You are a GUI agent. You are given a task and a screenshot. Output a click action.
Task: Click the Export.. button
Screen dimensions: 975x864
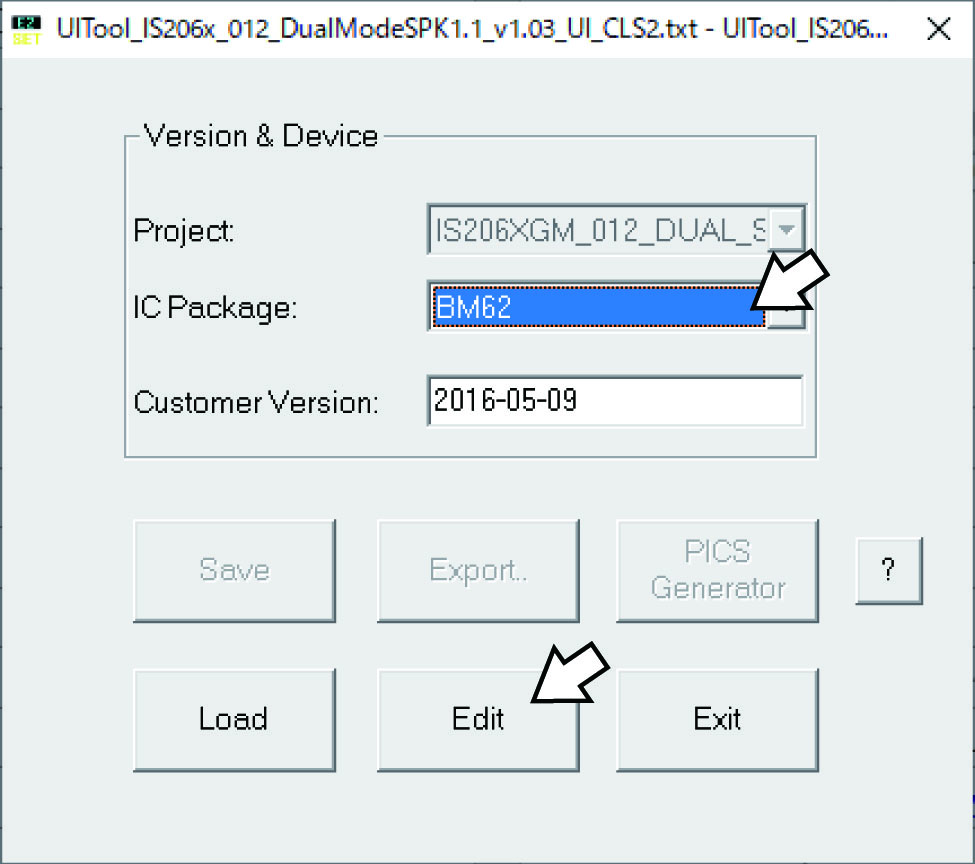pos(478,570)
